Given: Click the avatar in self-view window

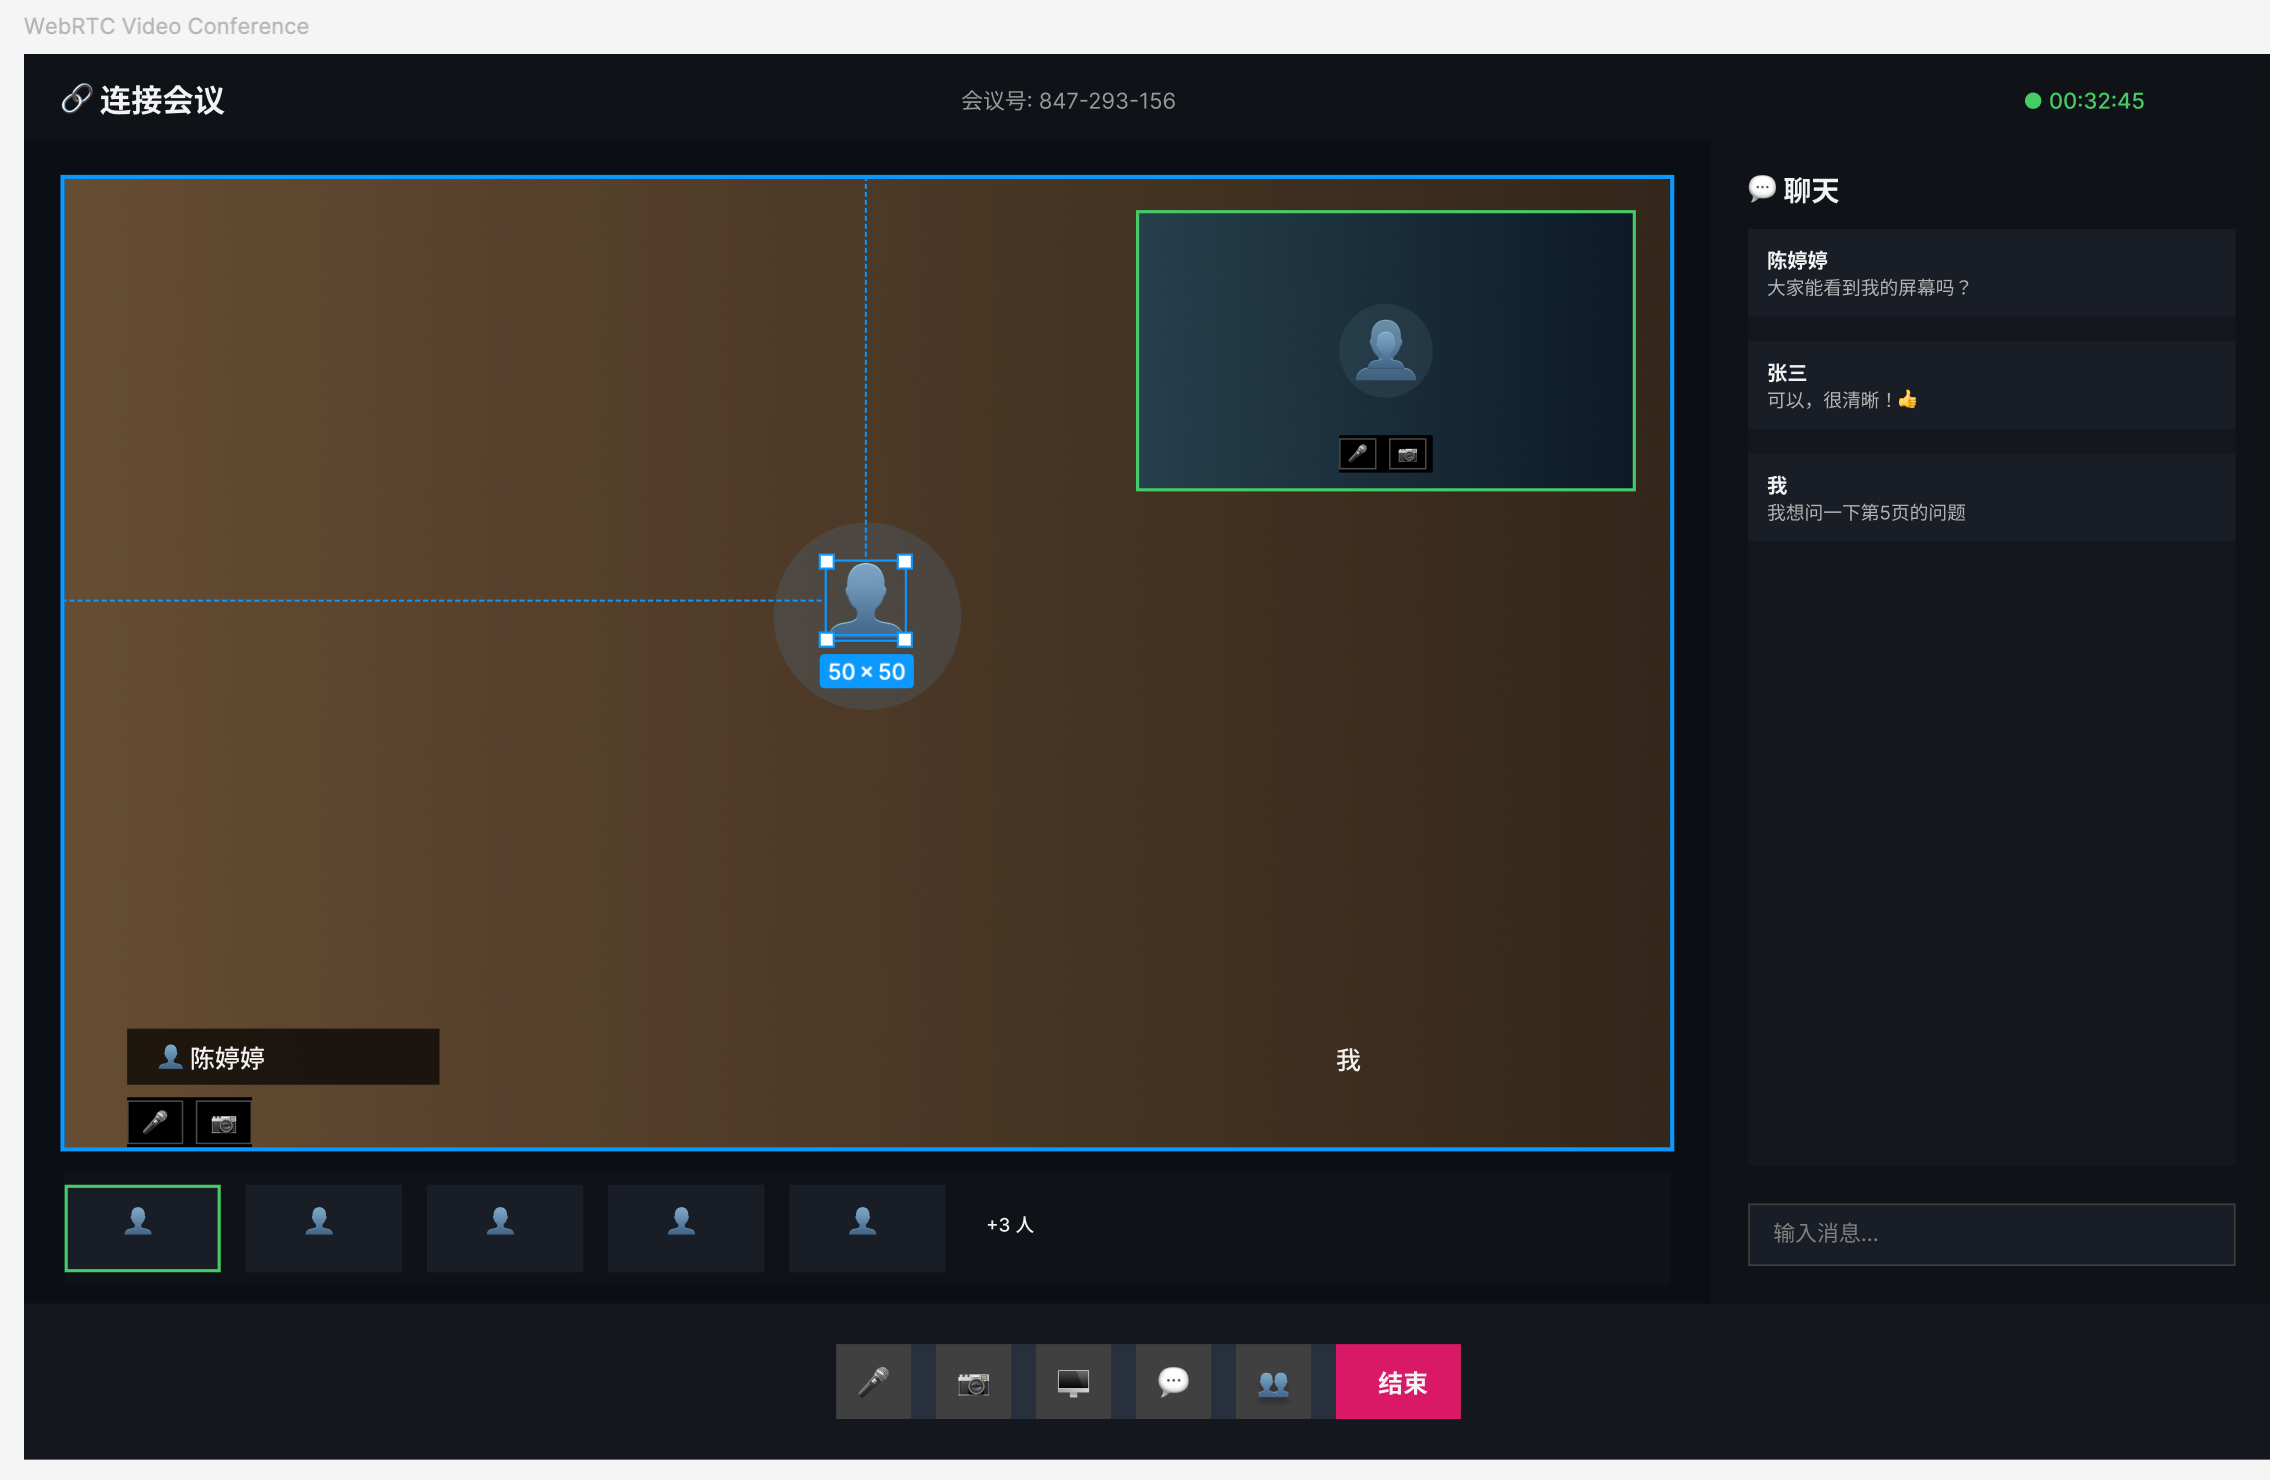Looking at the screenshot, I should (x=1385, y=350).
